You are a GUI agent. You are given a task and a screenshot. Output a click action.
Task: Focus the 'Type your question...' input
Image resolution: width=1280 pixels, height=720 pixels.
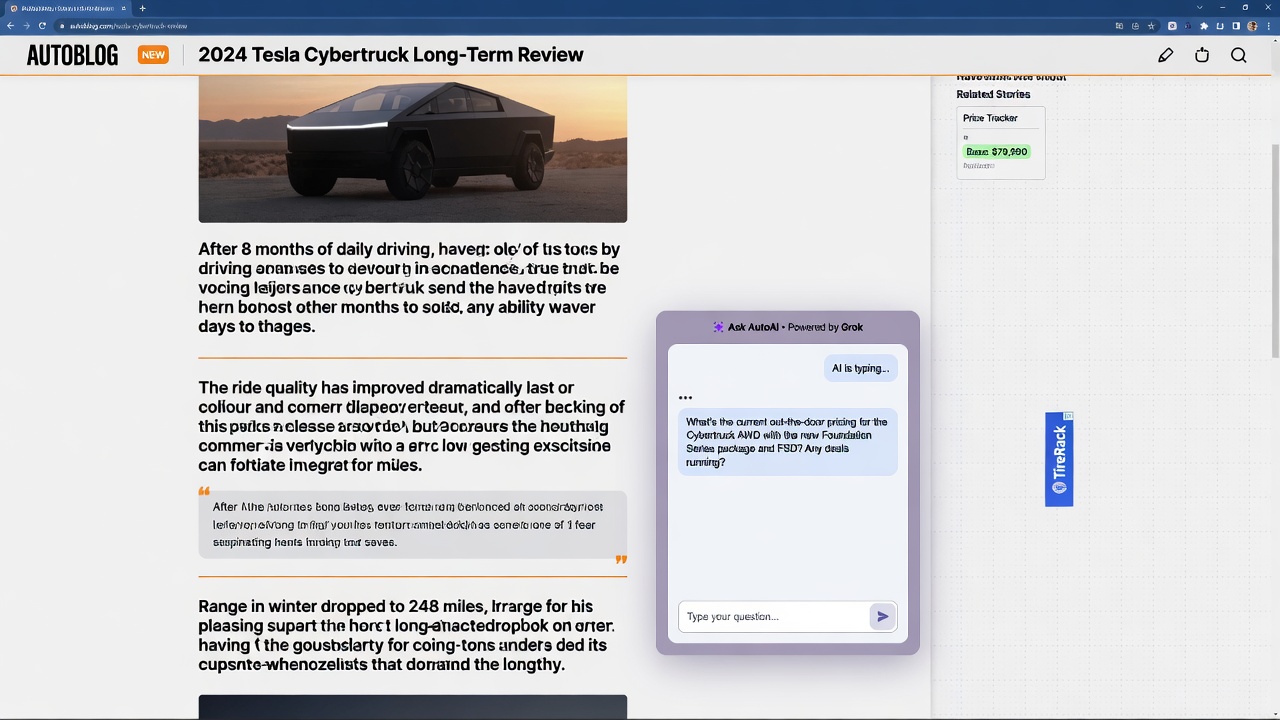[772, 617]
